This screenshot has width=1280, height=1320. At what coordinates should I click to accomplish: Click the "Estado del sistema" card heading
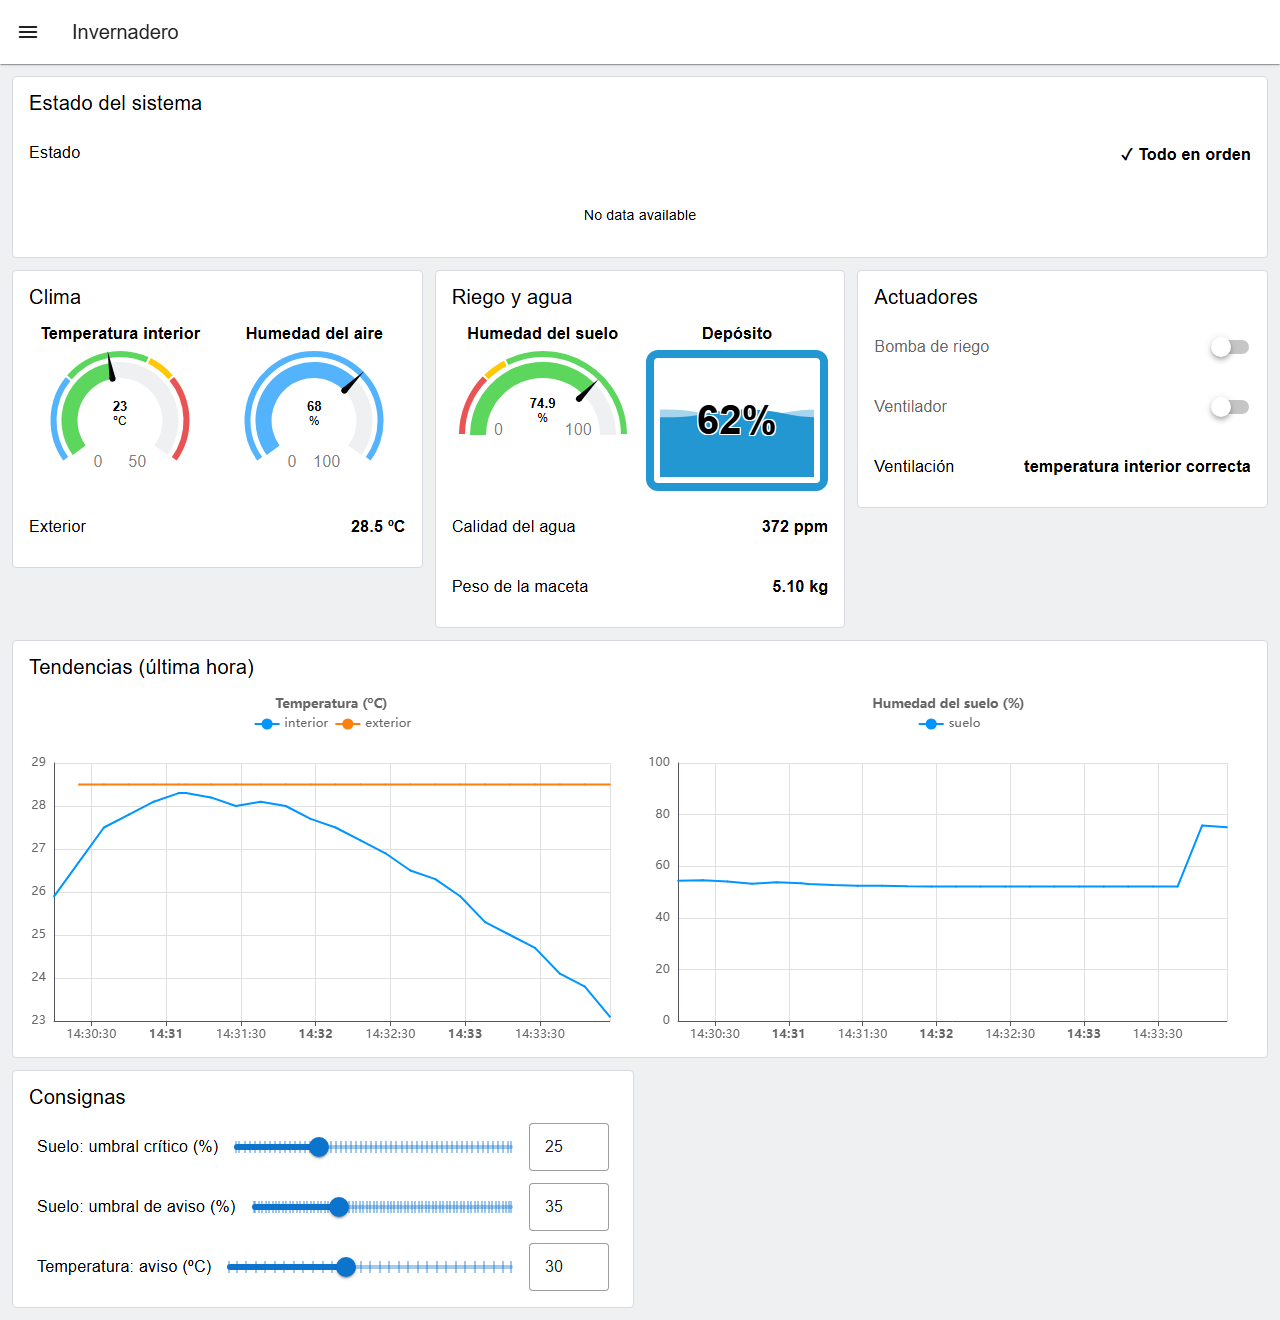115,103
